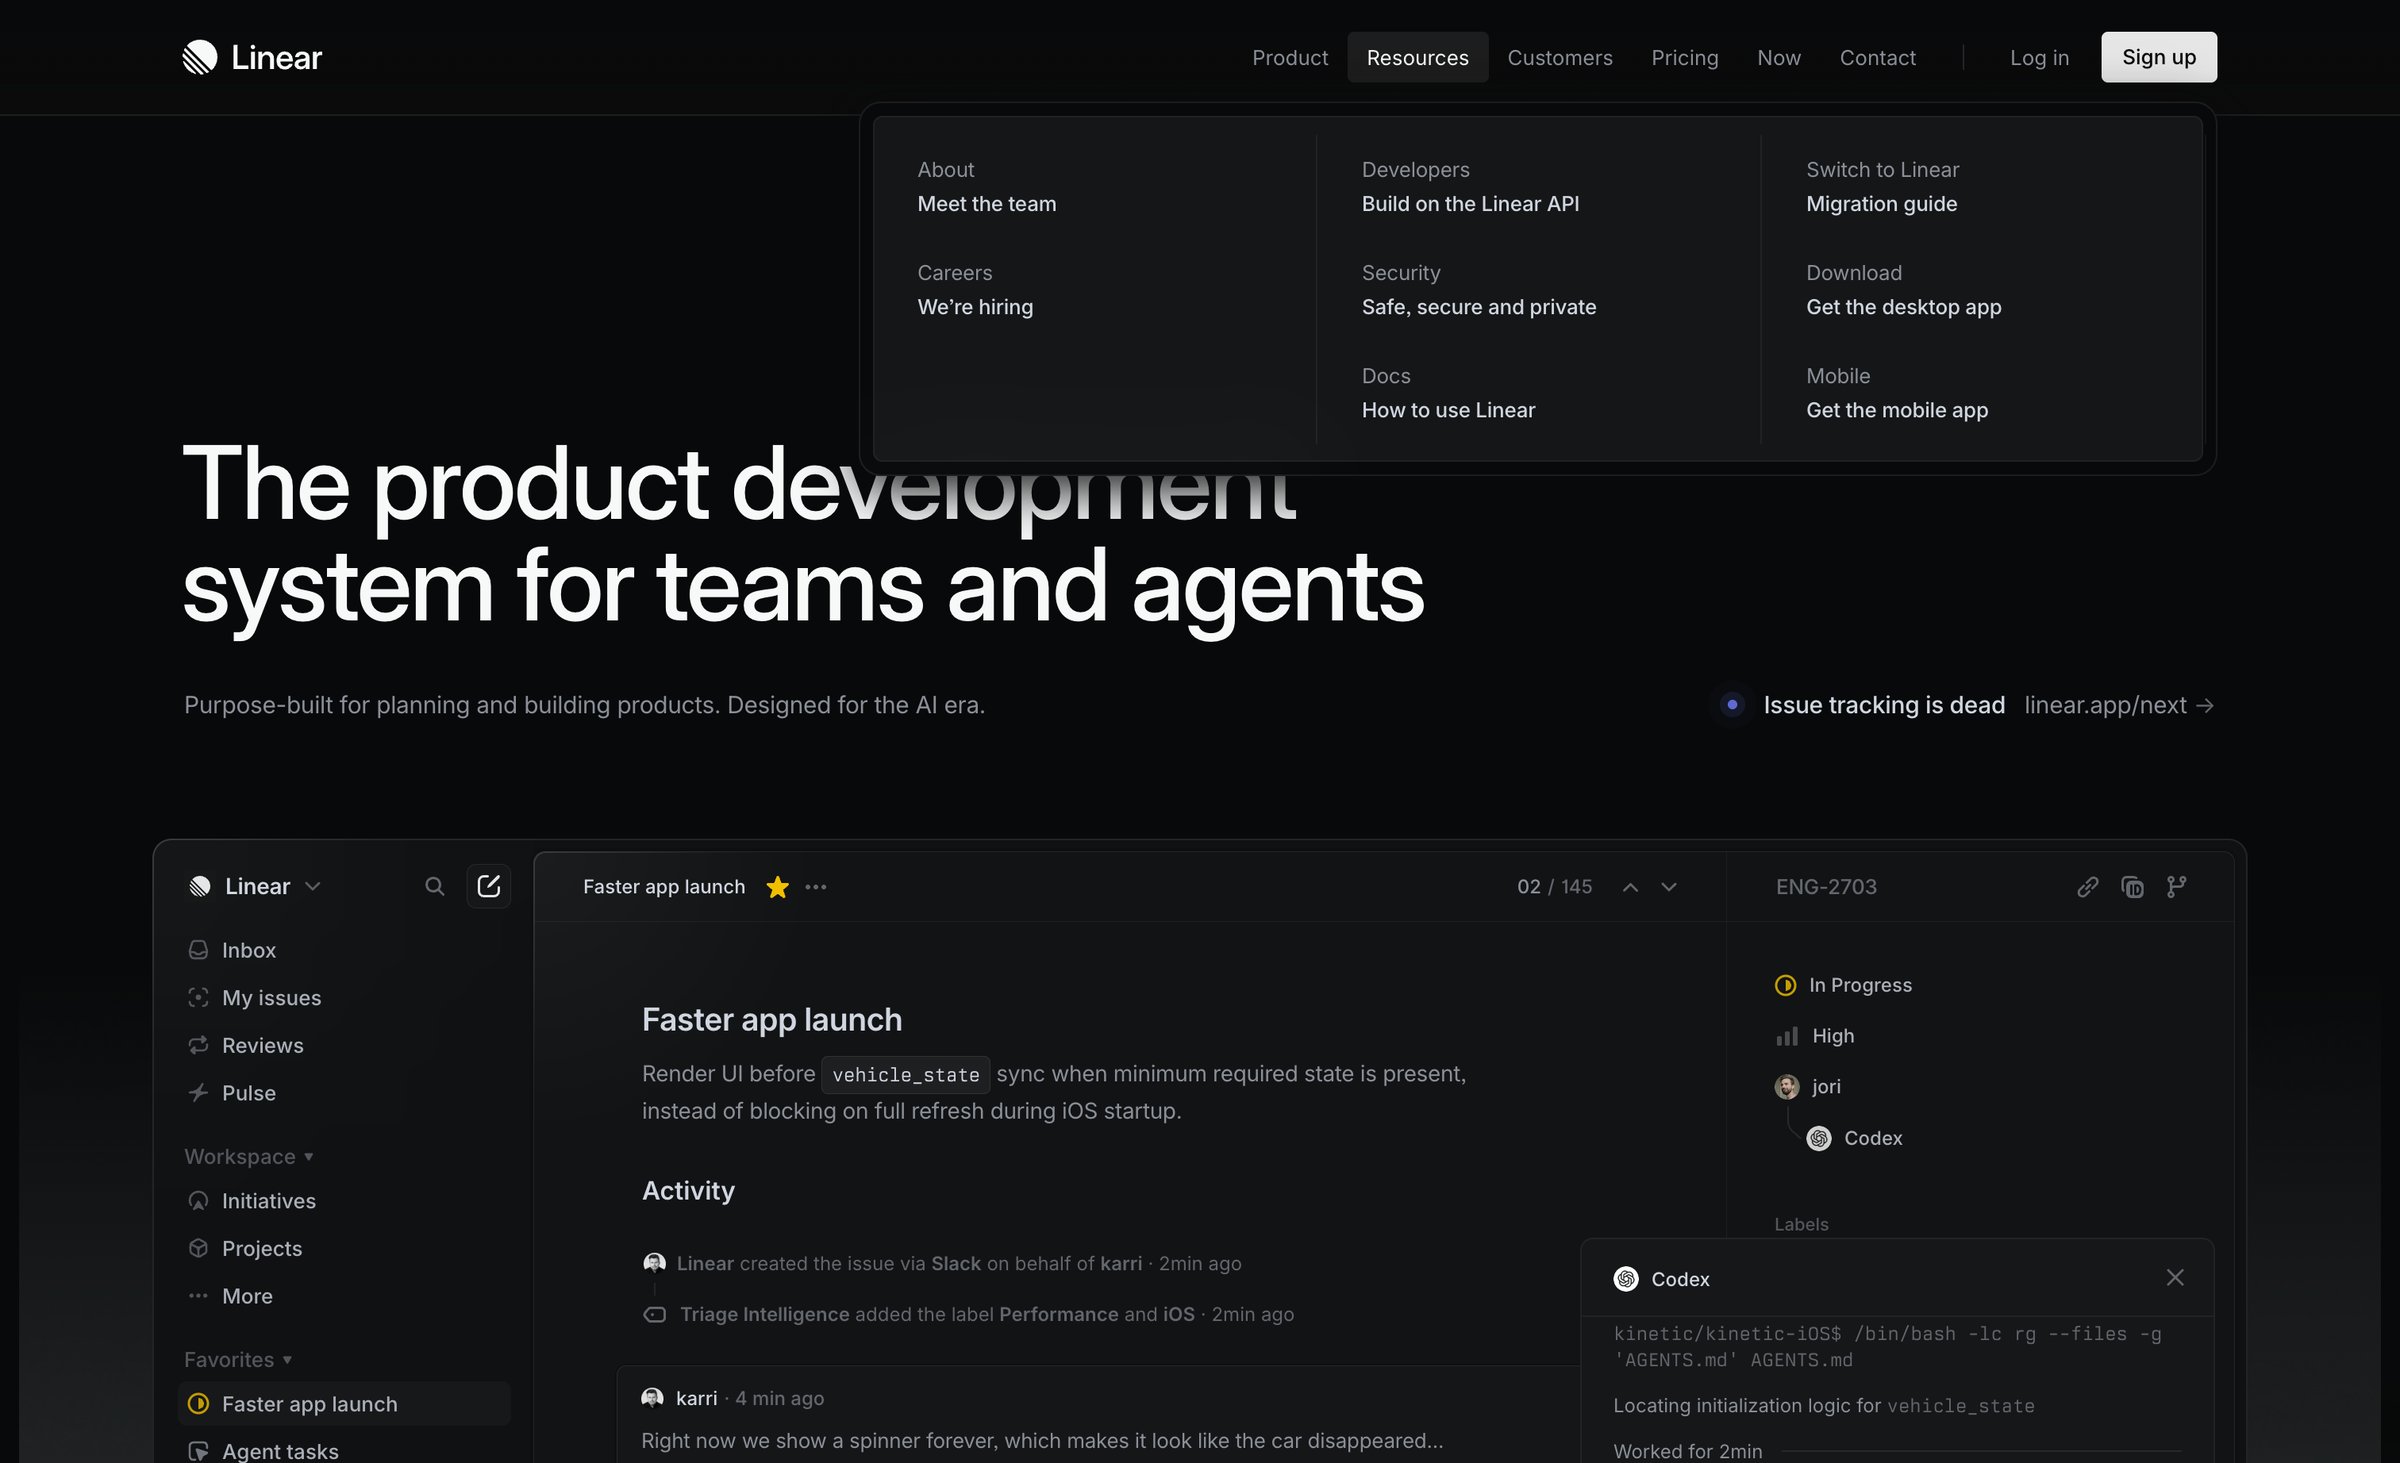
Task: Follow the linear.app/next link
Action: [x=2119, y=705]
